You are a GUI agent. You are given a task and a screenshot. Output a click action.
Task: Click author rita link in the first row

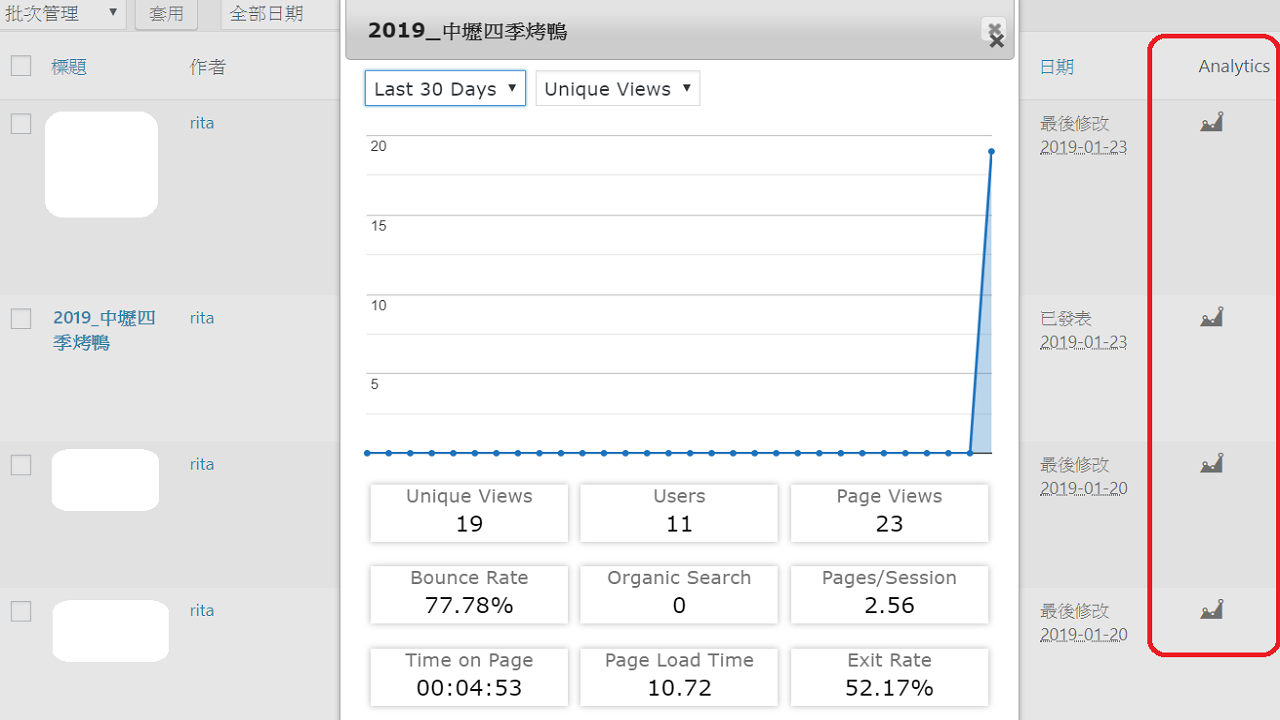202,123
